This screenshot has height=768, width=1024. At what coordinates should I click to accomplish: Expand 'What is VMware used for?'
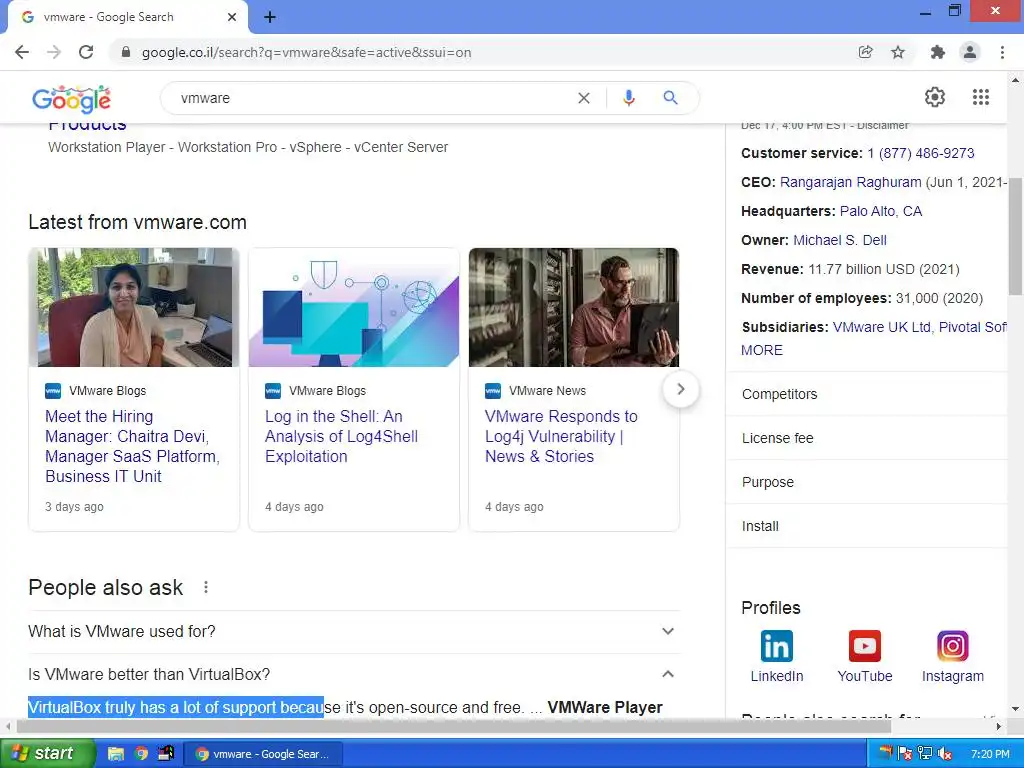click(354, 632)
